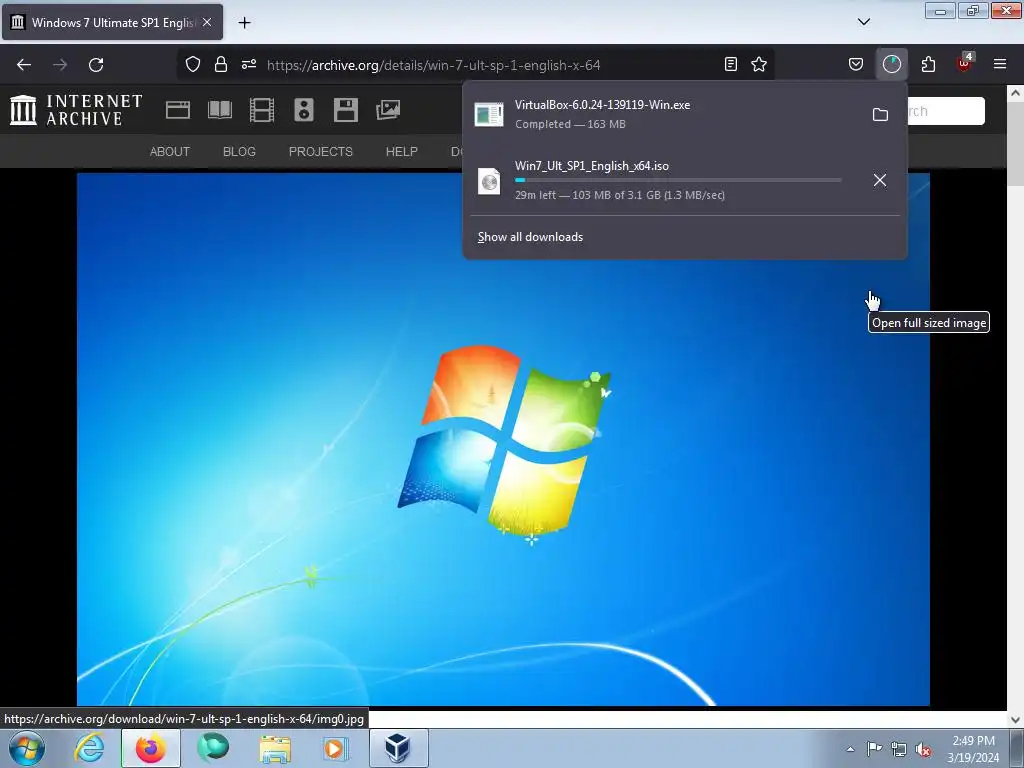The height and width of the screenshot is (768, 1024).
Task: Open the tracking protection shield icon
Action: [x=193, y=64]
